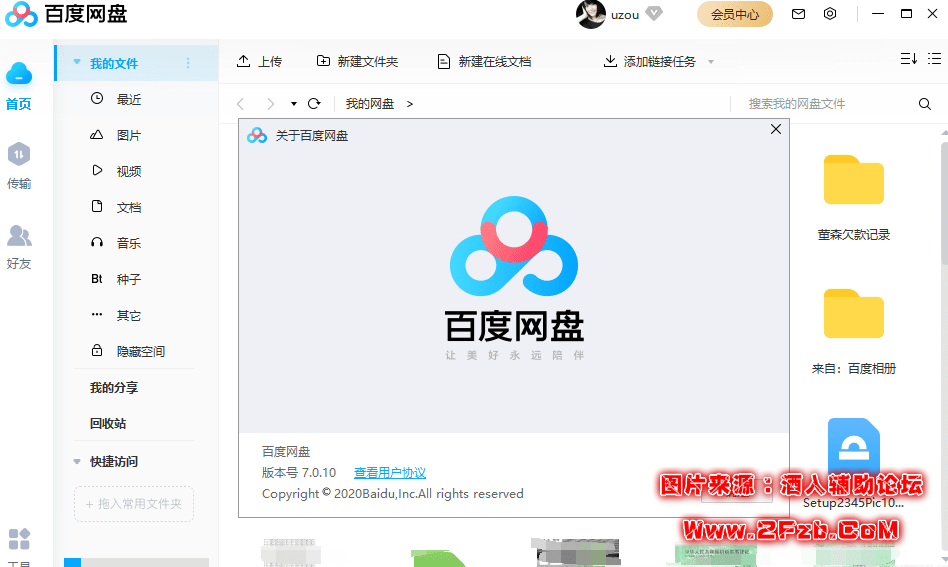948x567 pixels.
Task: Click 新建在线文档 new online document
Action: [484, 62]
